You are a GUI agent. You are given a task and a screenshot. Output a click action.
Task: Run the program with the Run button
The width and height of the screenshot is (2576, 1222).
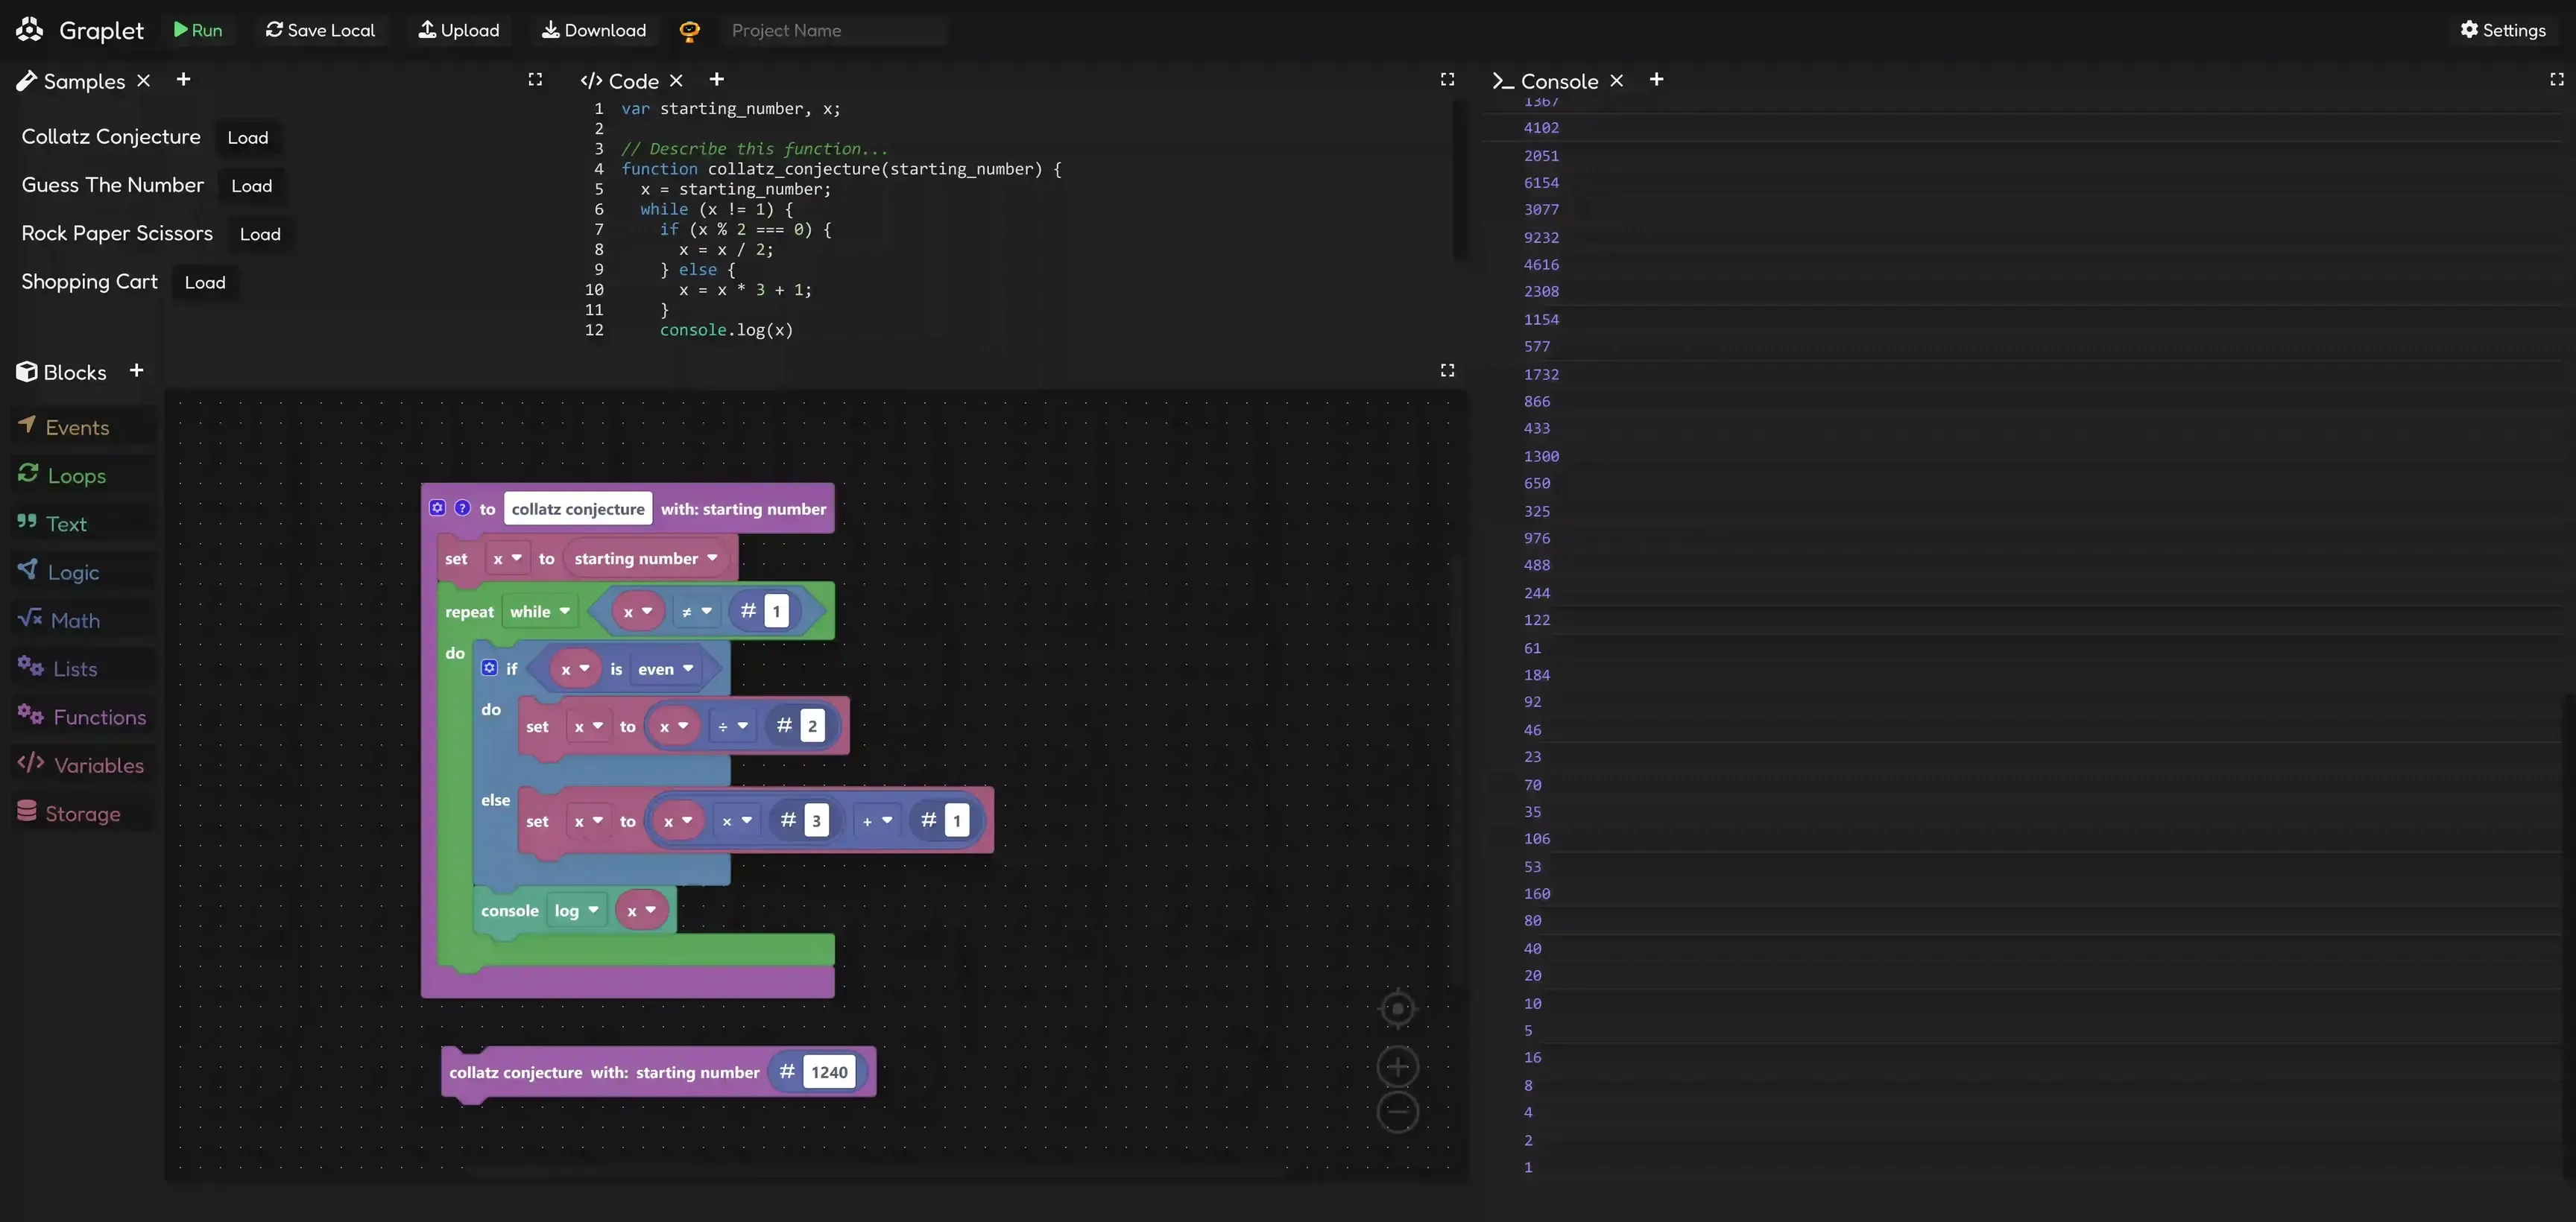tap(198, 30)
